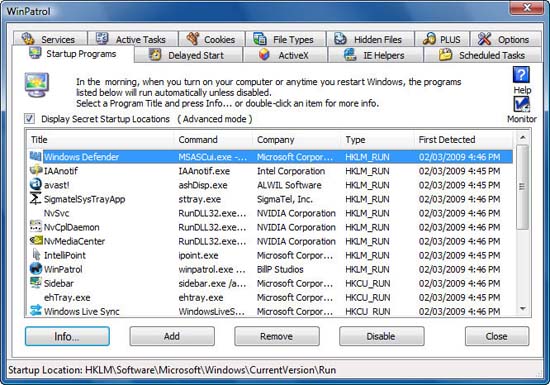
Task: Open the Cookies tab
Action: click(212, 39)
